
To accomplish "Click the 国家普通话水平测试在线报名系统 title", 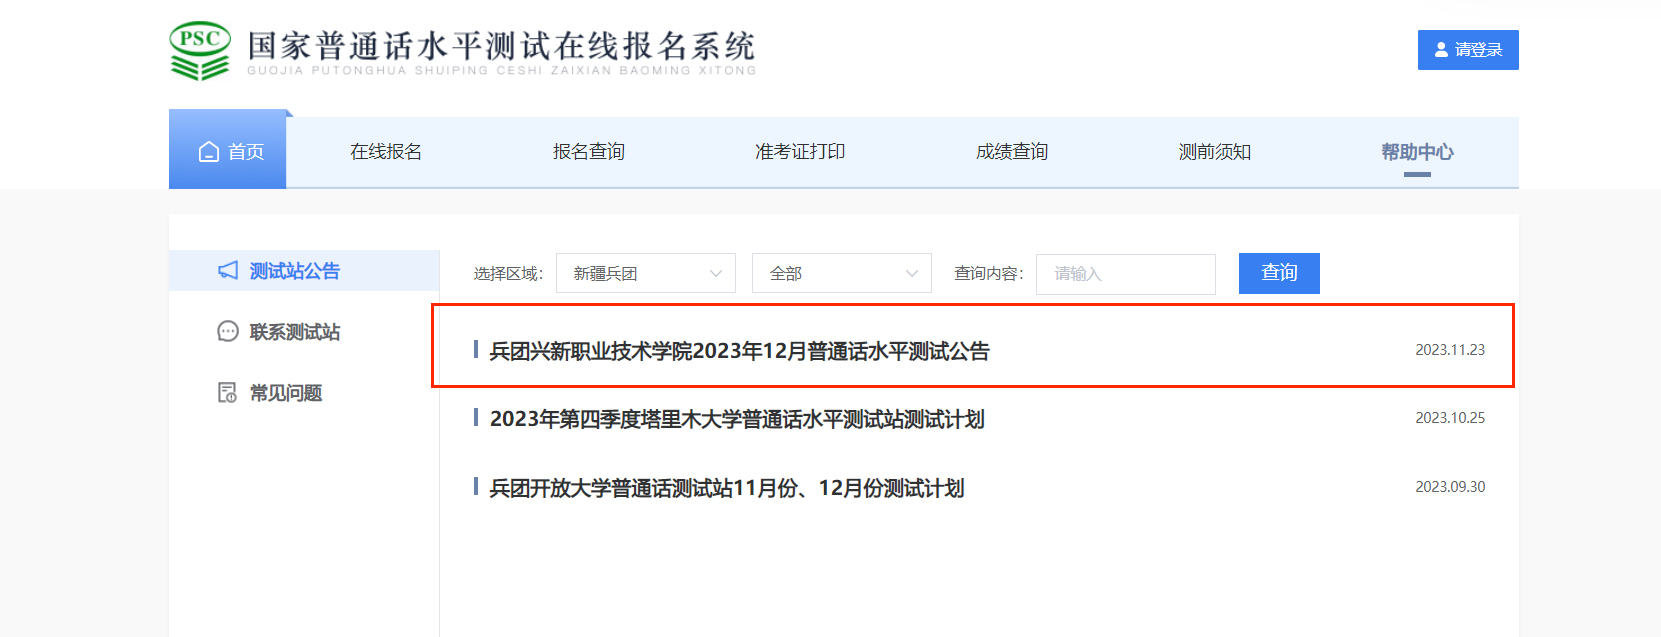I will point(501,46).
